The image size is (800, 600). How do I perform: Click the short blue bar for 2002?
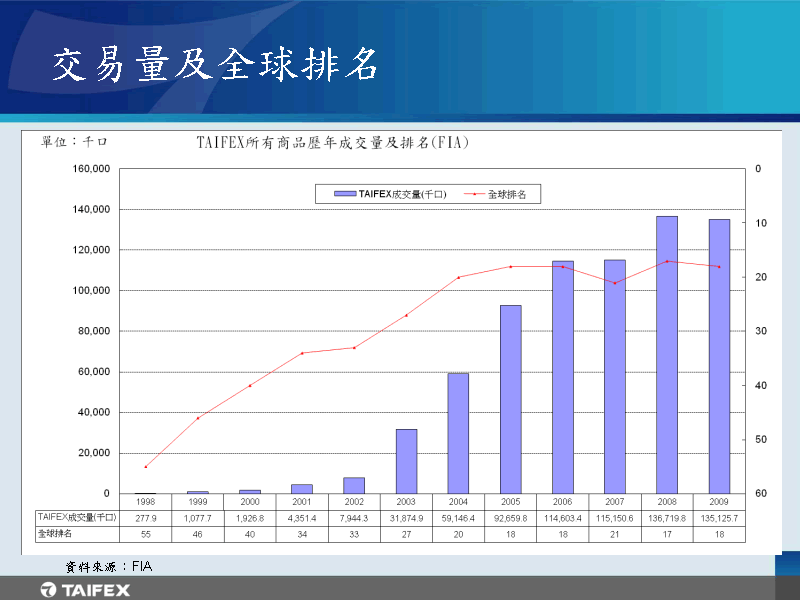tap(354, 485)
